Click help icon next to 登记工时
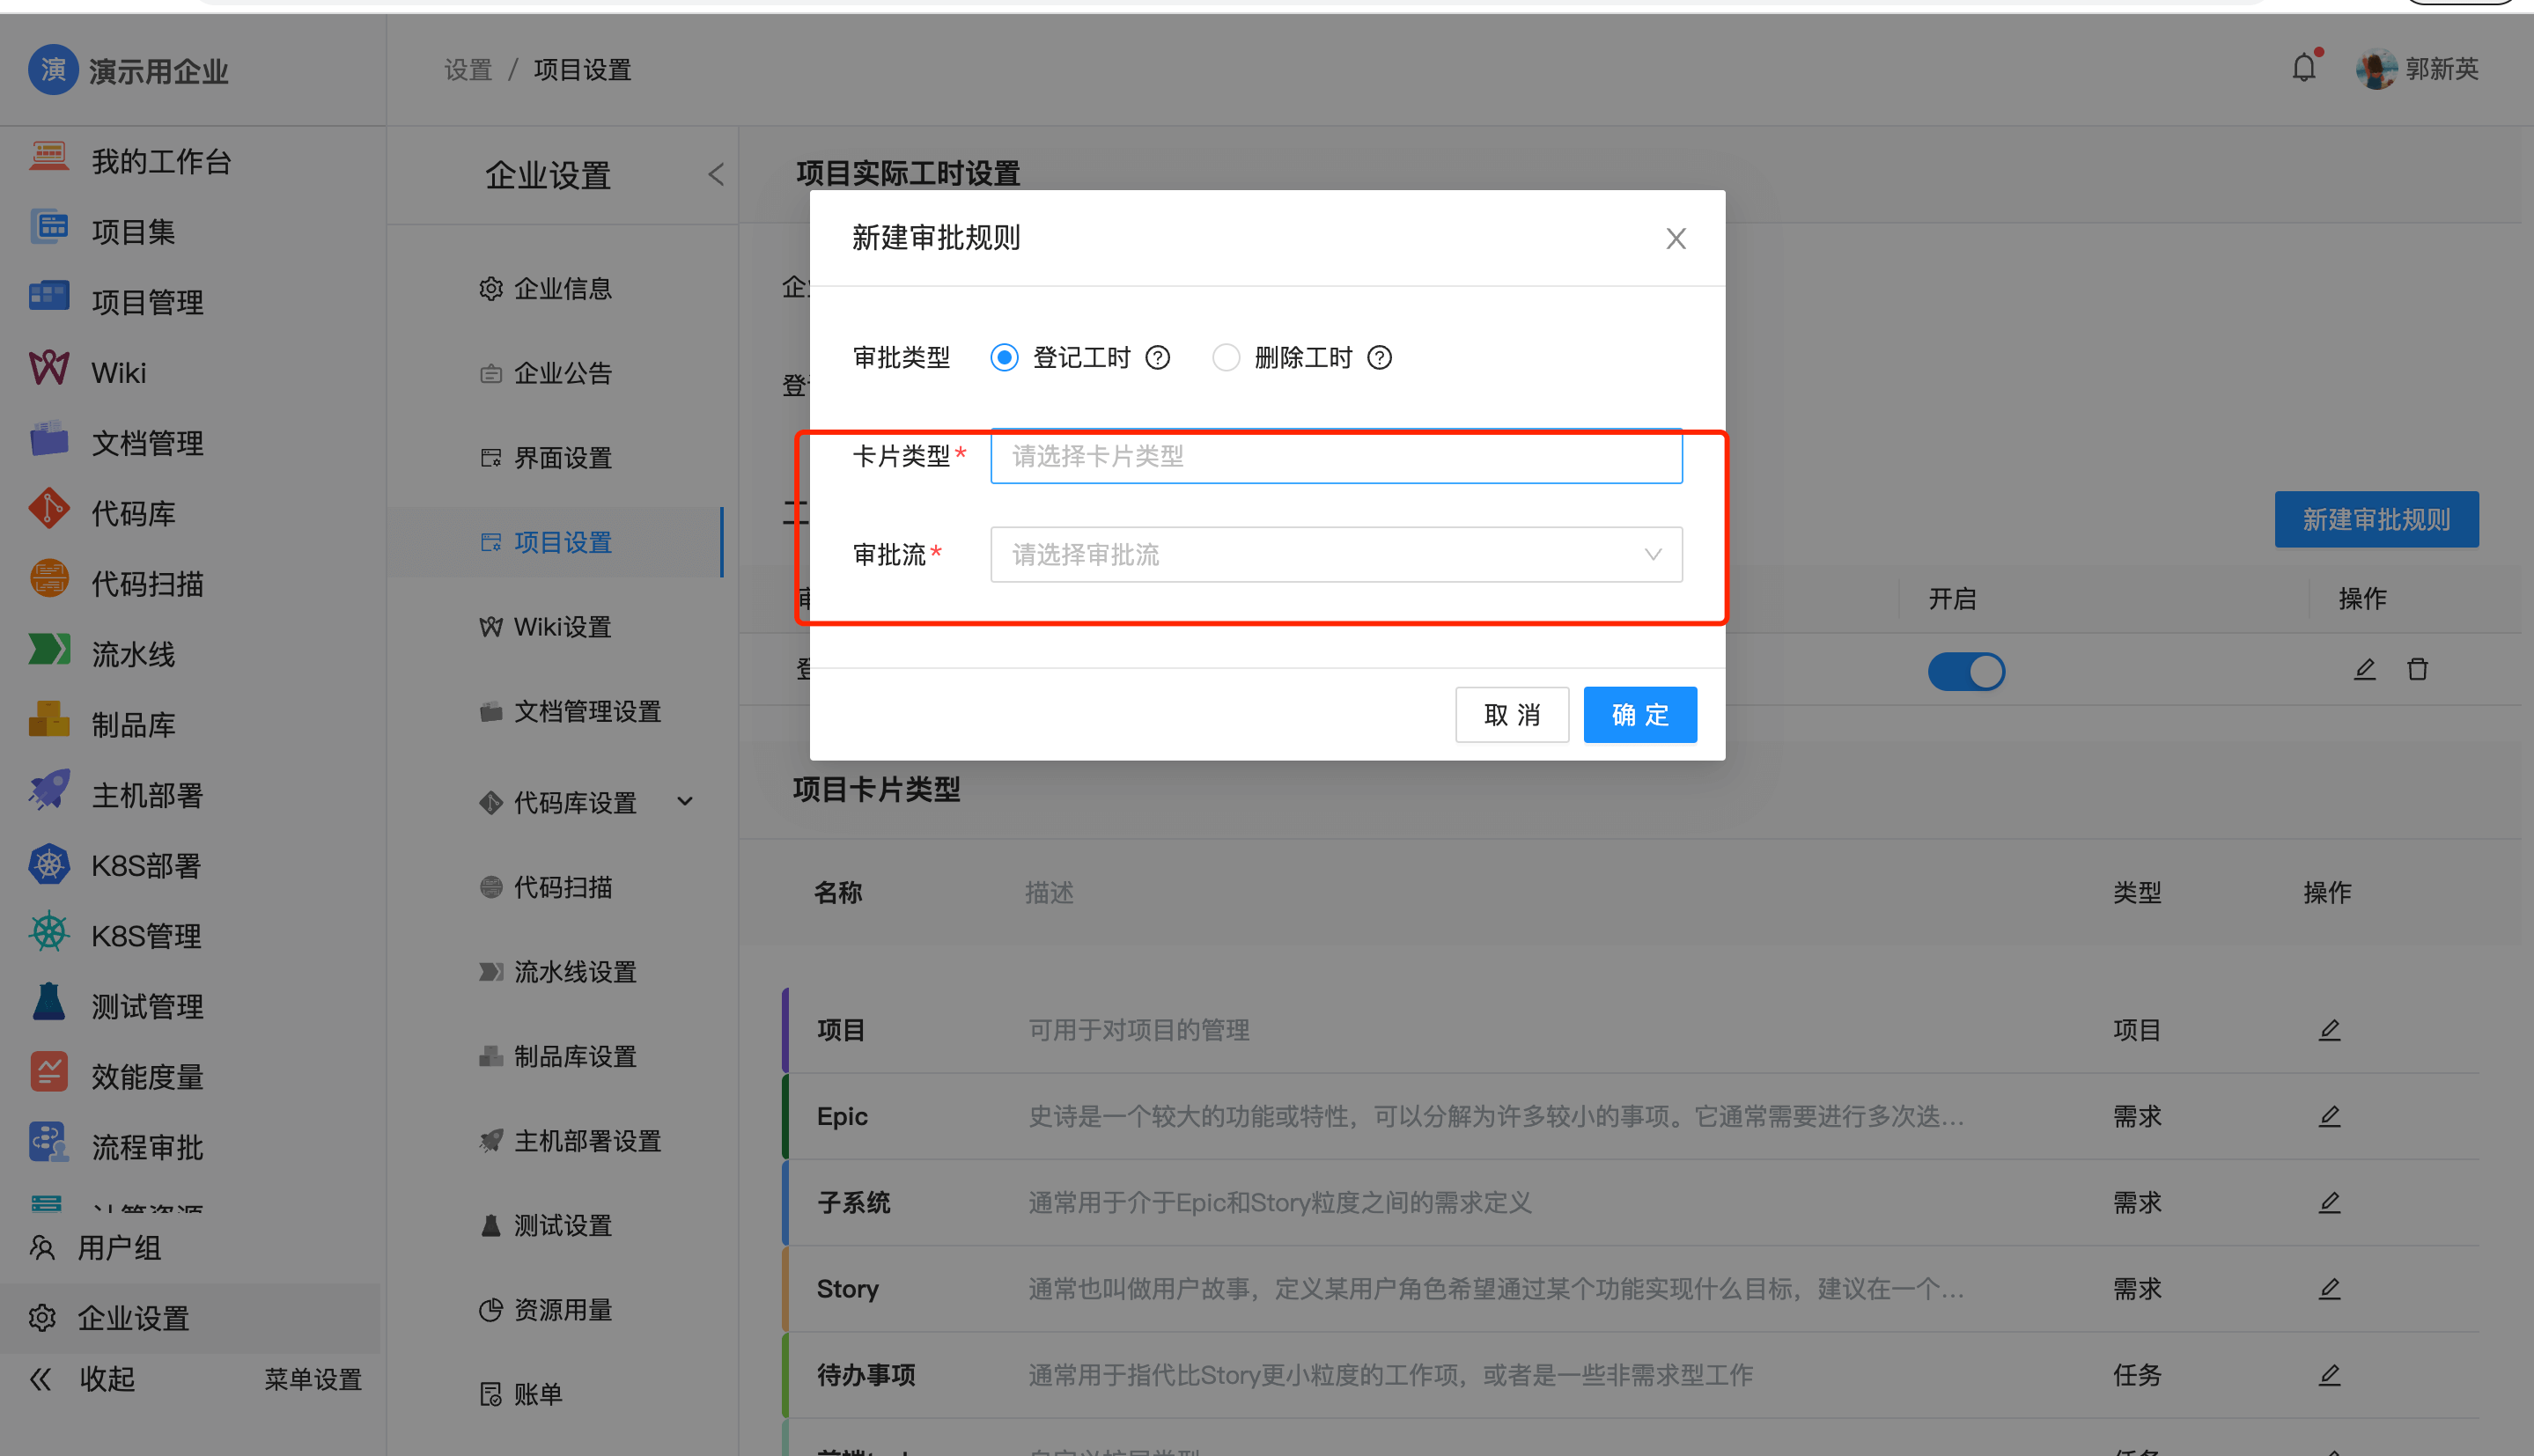 (1158, 358)
